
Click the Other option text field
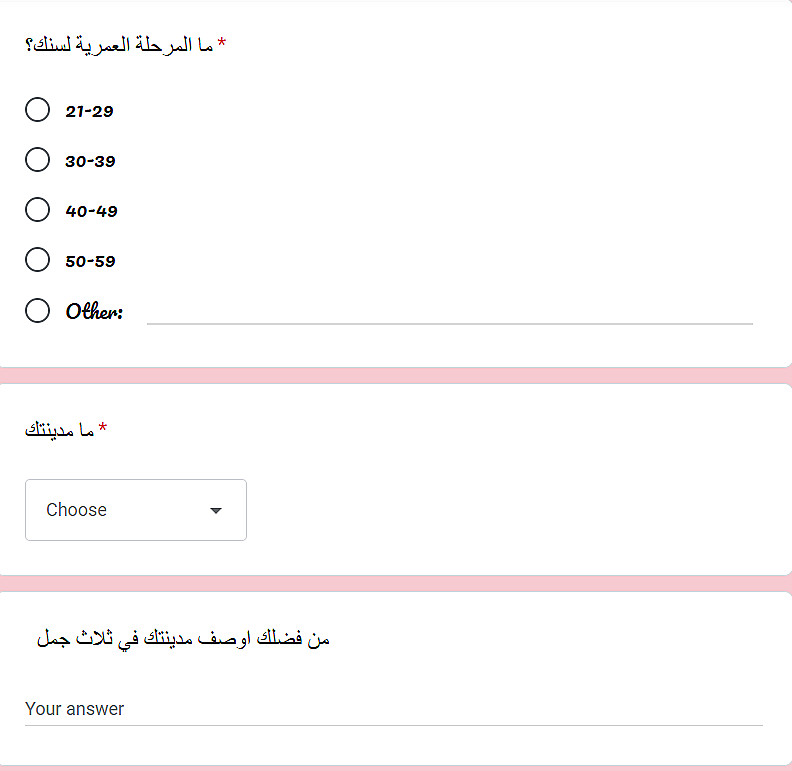[x=449, y=311]
